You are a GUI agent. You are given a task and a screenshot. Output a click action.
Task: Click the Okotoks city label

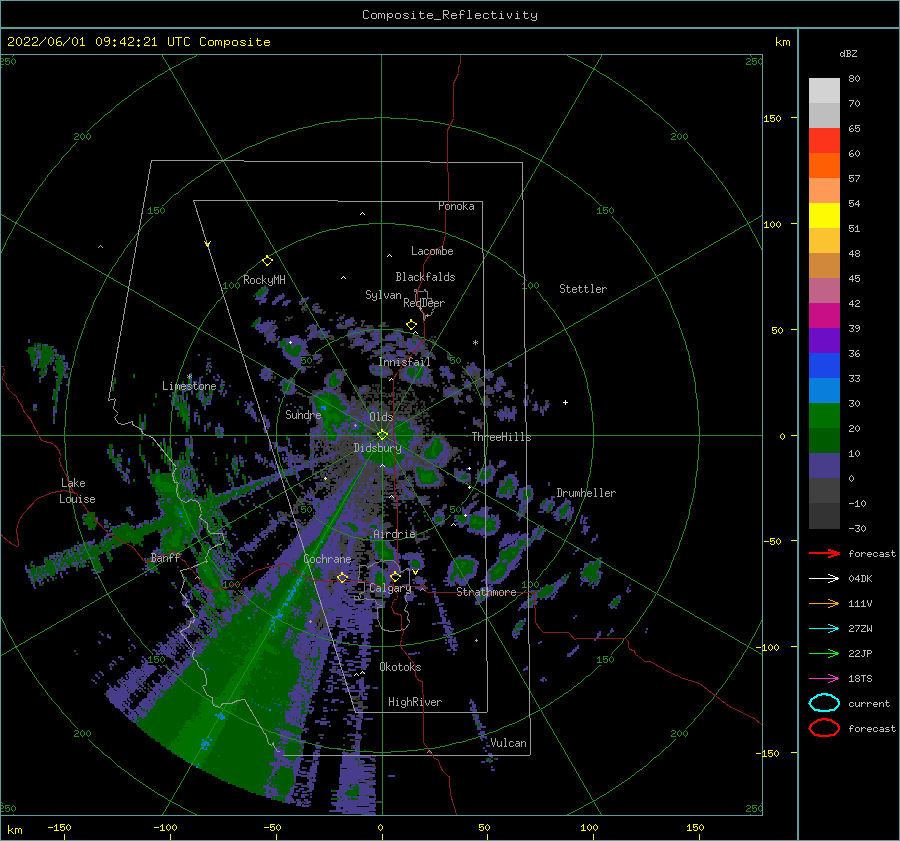point(400,667)
